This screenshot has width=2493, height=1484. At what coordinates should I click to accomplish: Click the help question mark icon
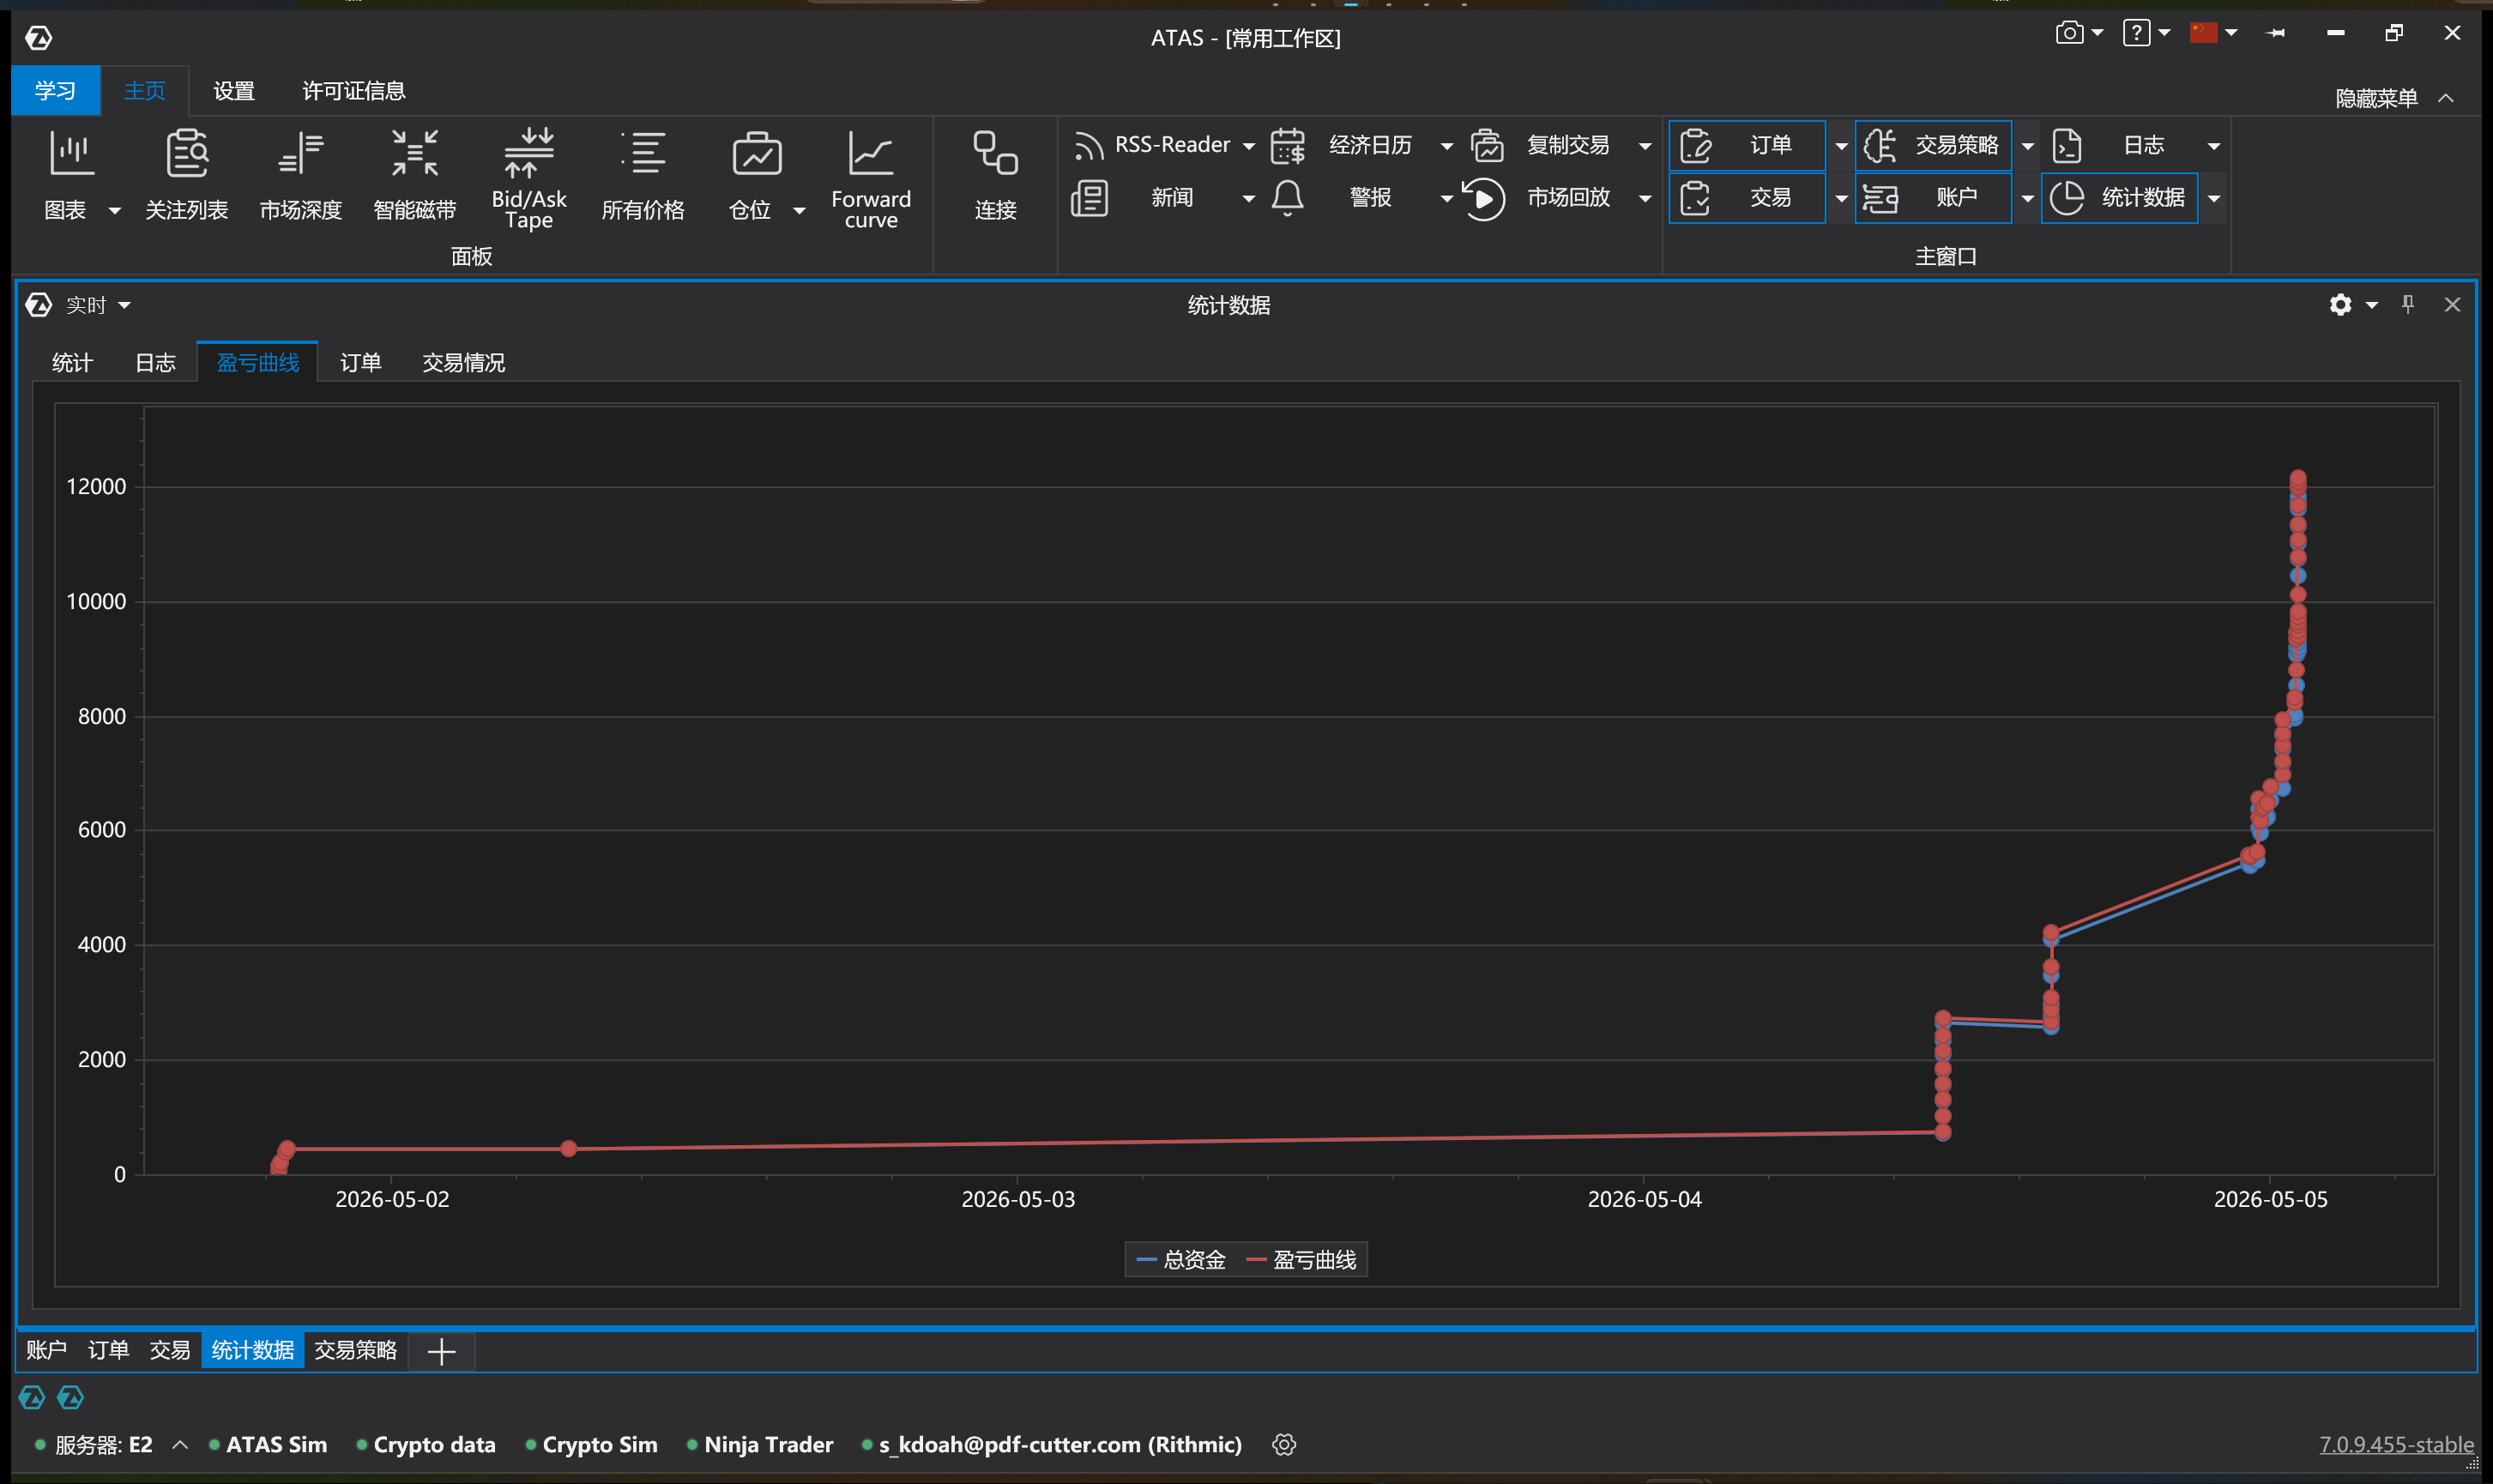pyautogui.click(x=2136, y=33)
